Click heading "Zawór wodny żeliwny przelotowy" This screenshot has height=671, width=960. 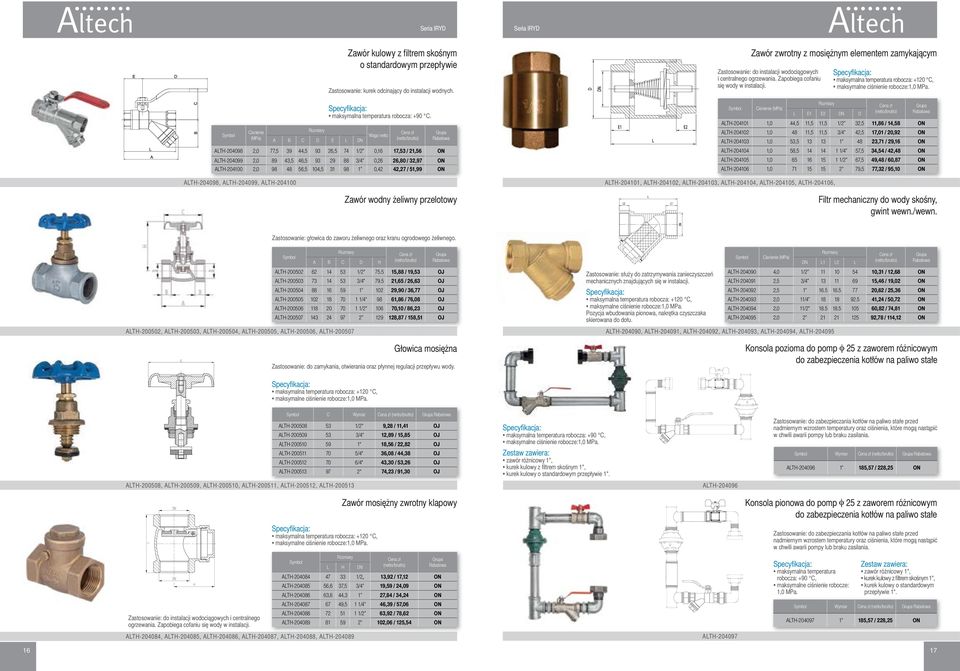pyautogui.click(x=400, y=200)
